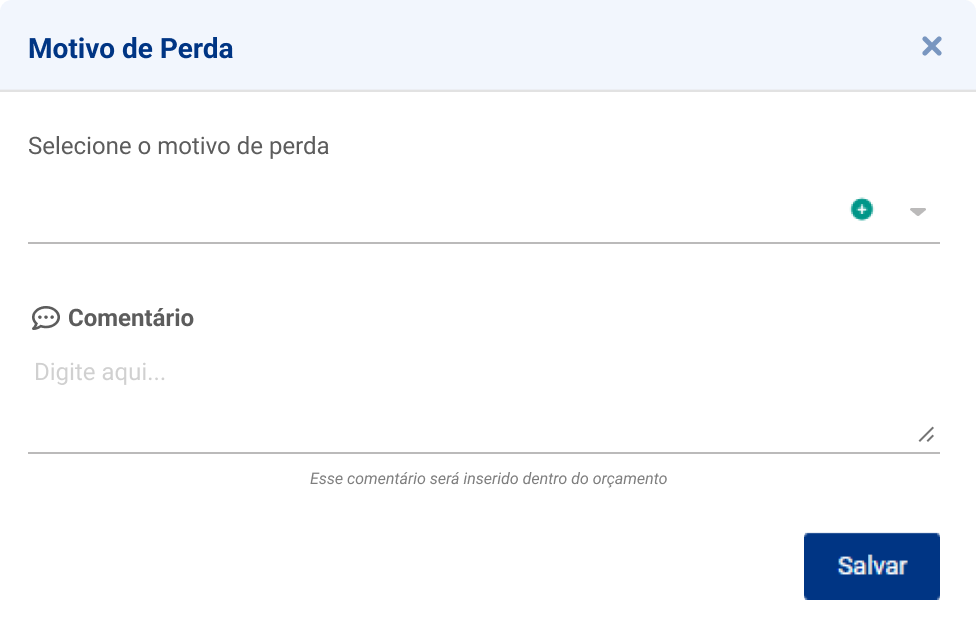The height and width of the screenshot is (630, 976).
Task: Click the italic helper text about orçamento
Action: [488, 479]
